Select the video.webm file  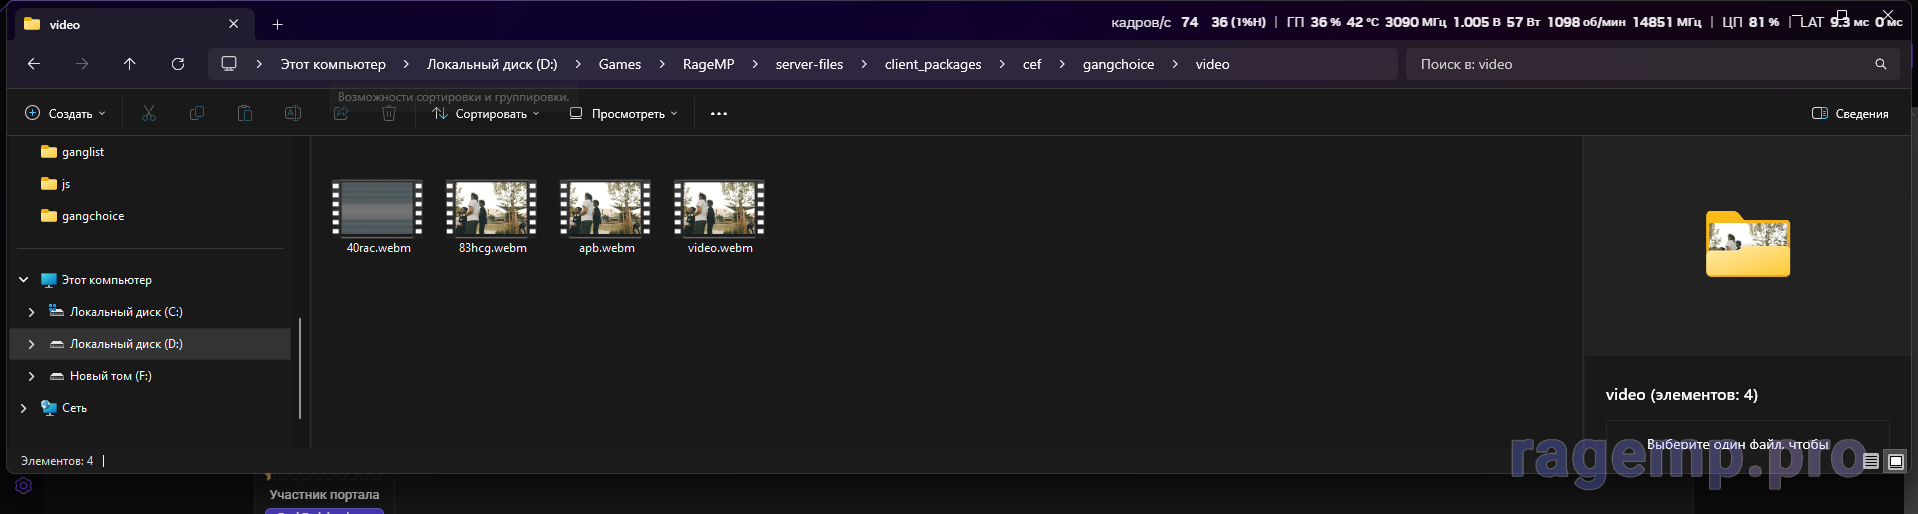point(720,217)
